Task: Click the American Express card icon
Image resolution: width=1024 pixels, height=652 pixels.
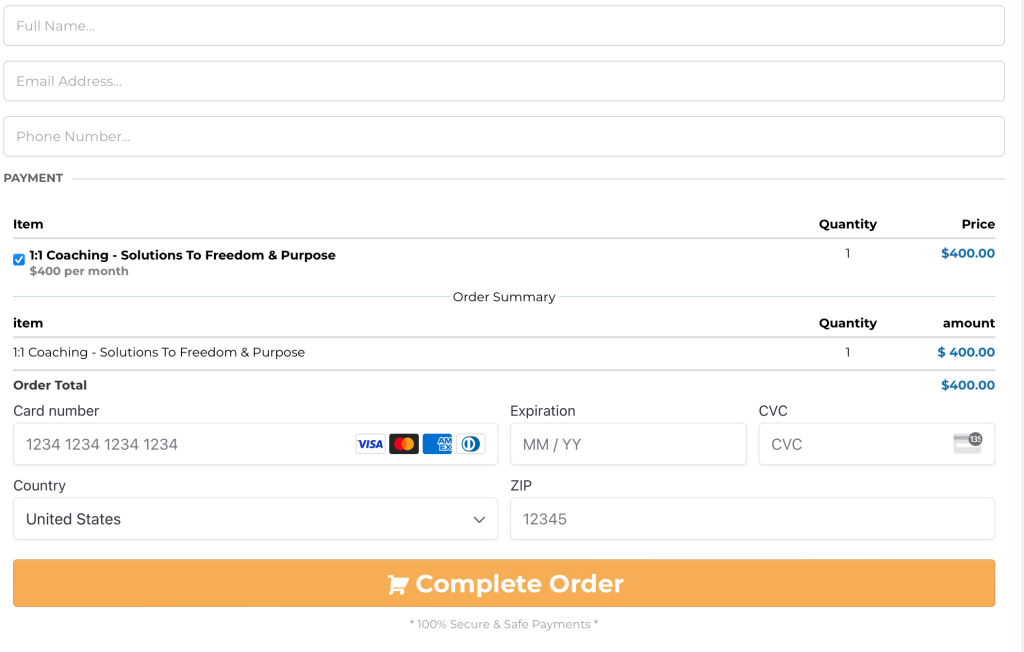Action: click(x=437, y=444)
